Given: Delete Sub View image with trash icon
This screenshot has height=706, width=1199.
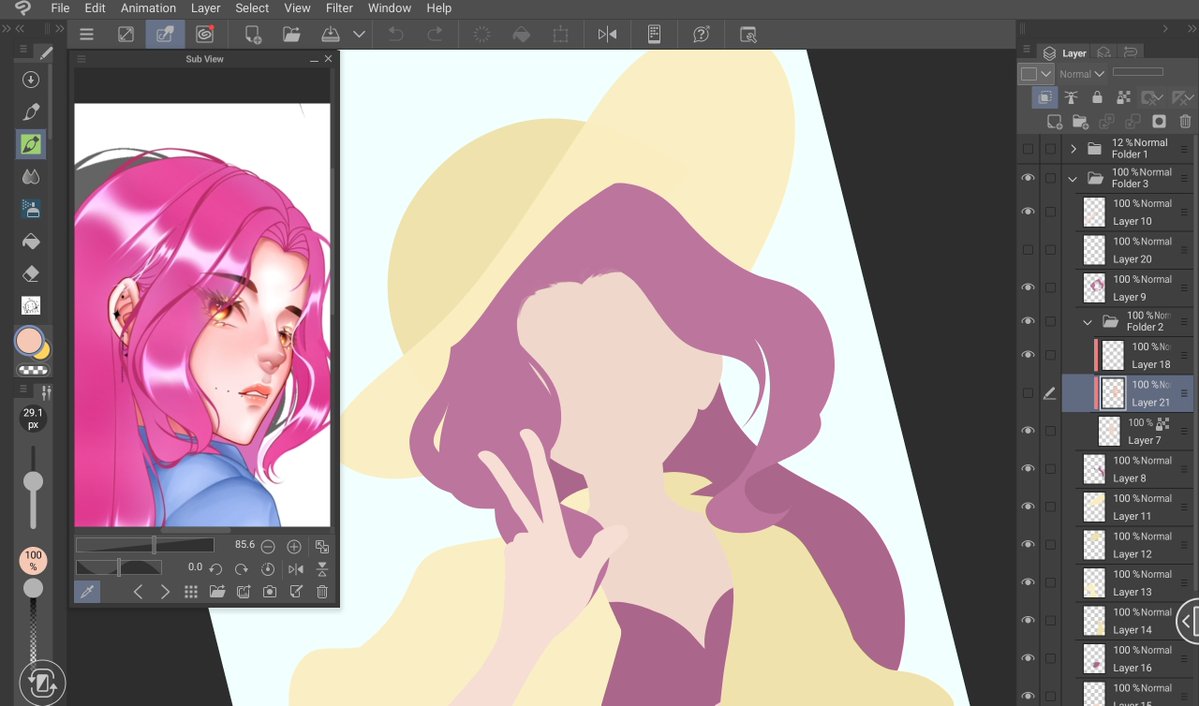Looking at the screenshot, I should tap(322, 591).
